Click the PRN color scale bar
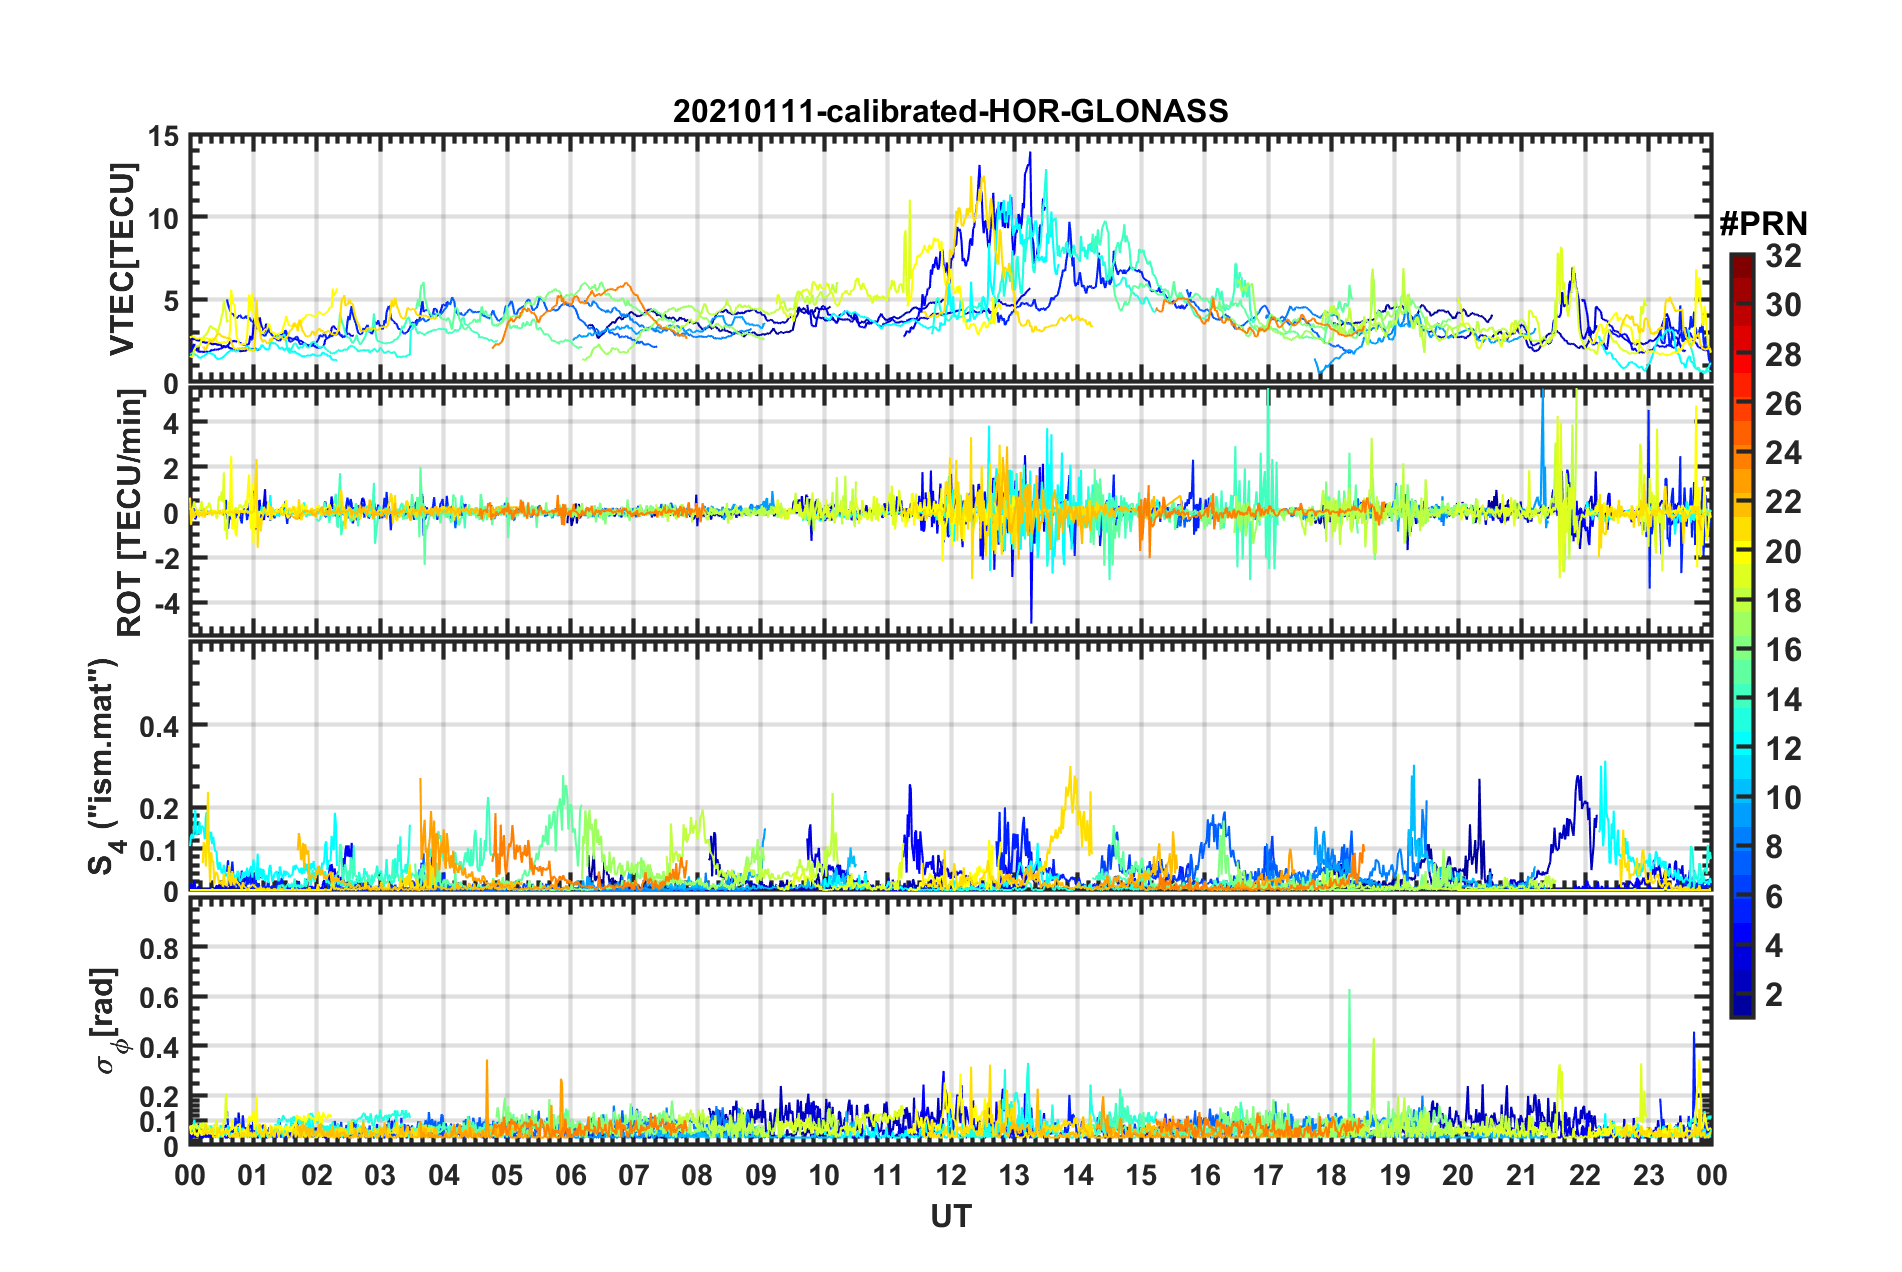The height and width of the screenshot is (1272, 1902). 1741,635
